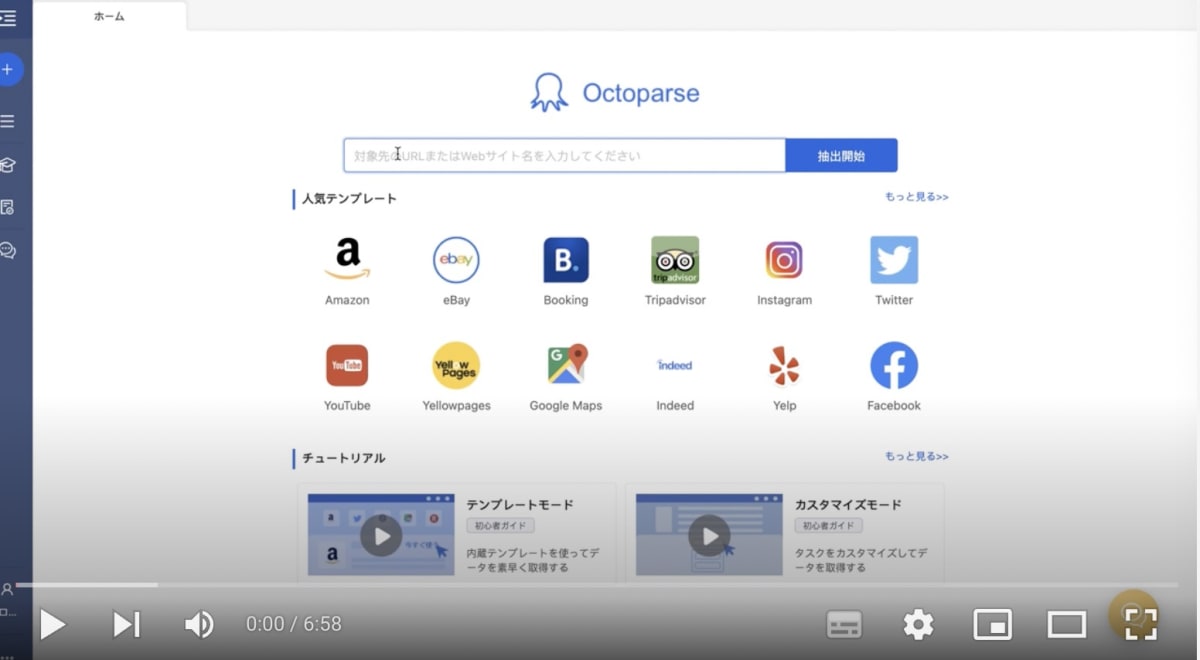Open the document search sidebar icon
Image resolution: width=1200 pixels, height=660 pixels.
coord(8,207)
